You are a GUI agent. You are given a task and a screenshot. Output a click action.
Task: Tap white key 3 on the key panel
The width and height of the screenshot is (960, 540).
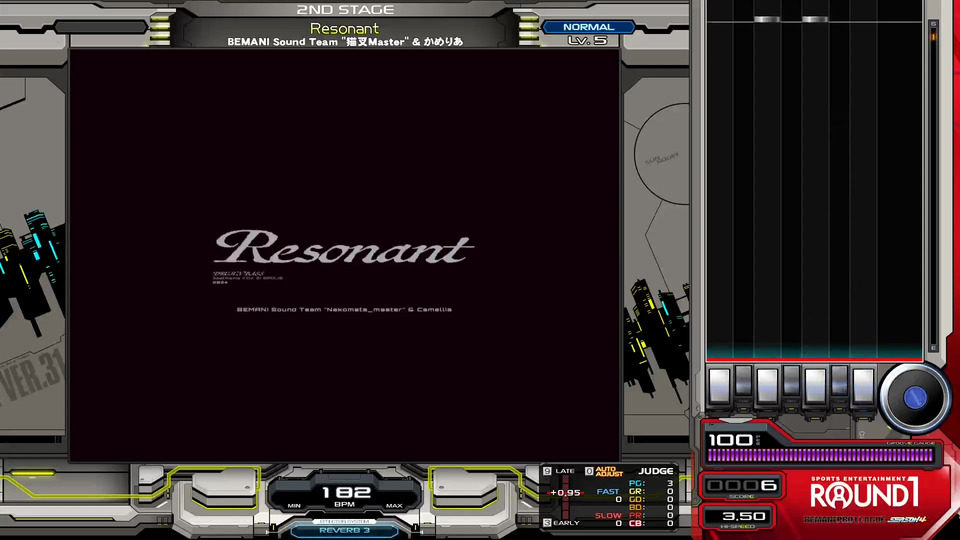point(767,386)
